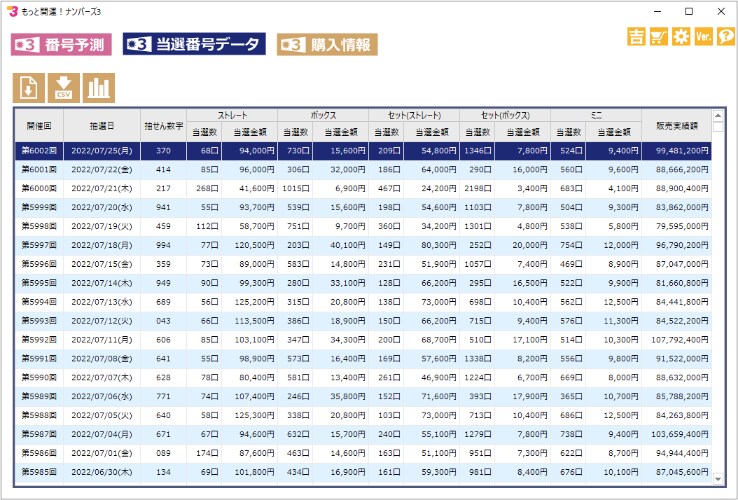Click sales amount 84,263,800円
The width and height of the screenshot is (738, 500).
(x=682, y=415)
